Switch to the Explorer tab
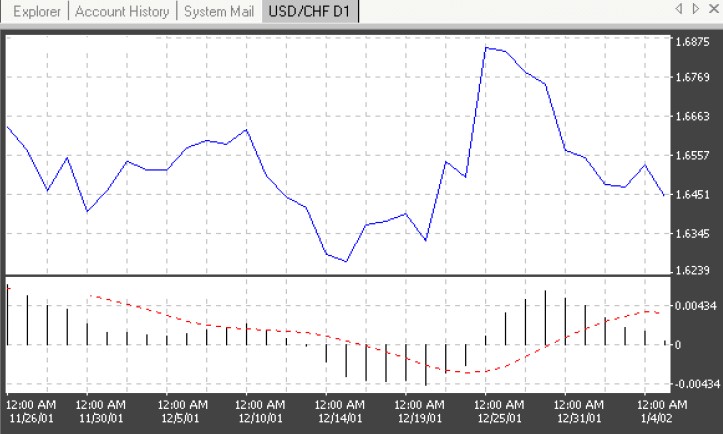Screen dimensions: 723x434 (36, 11)
